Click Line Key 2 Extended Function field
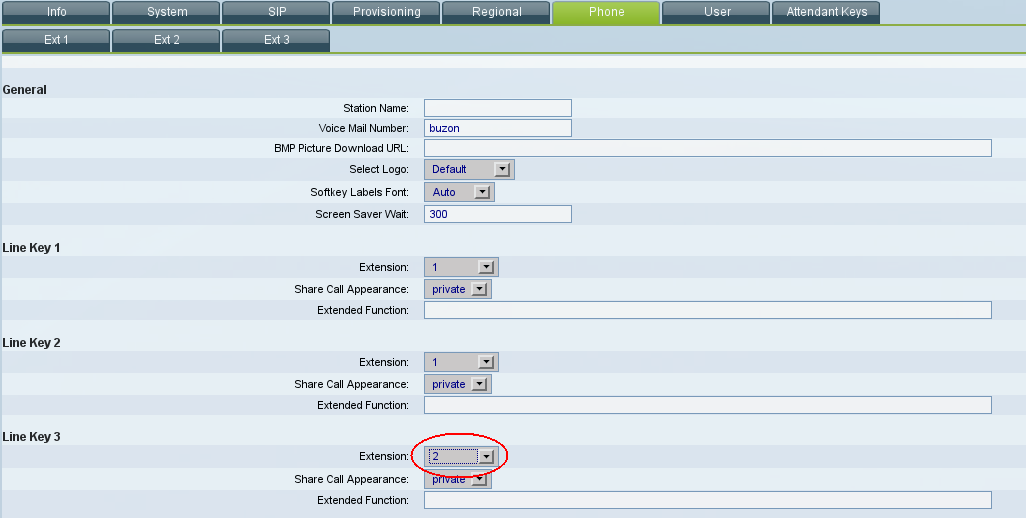1026x518 pixels. click(x=707, y=405)
